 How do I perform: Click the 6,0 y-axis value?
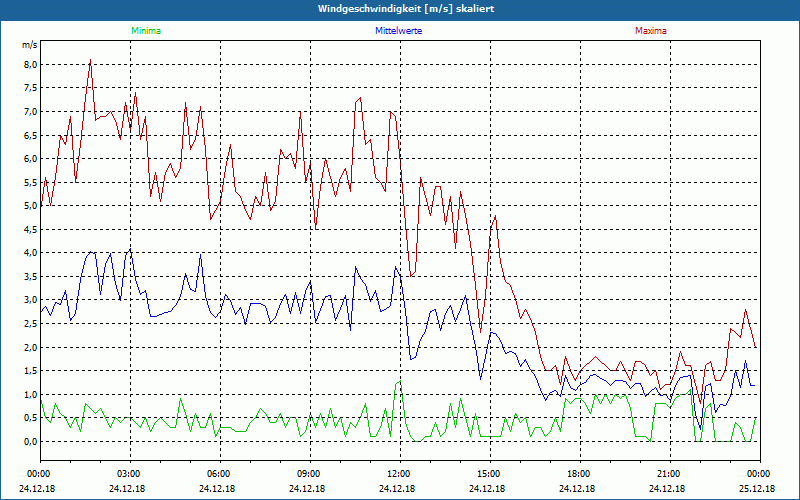[x=30, y=159]
